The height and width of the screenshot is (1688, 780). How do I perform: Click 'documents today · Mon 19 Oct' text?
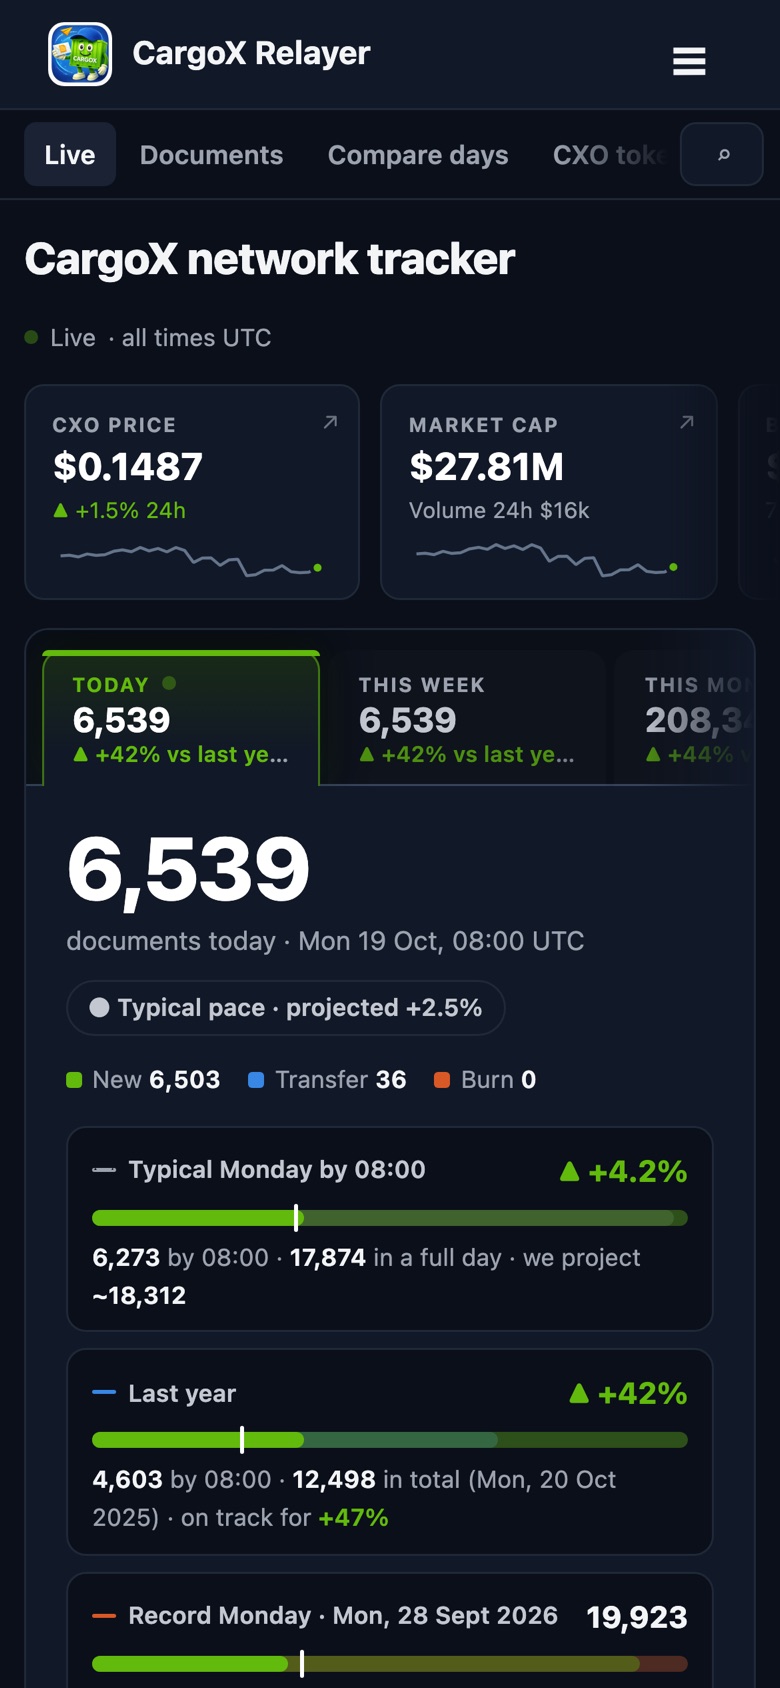pos(325,941)
